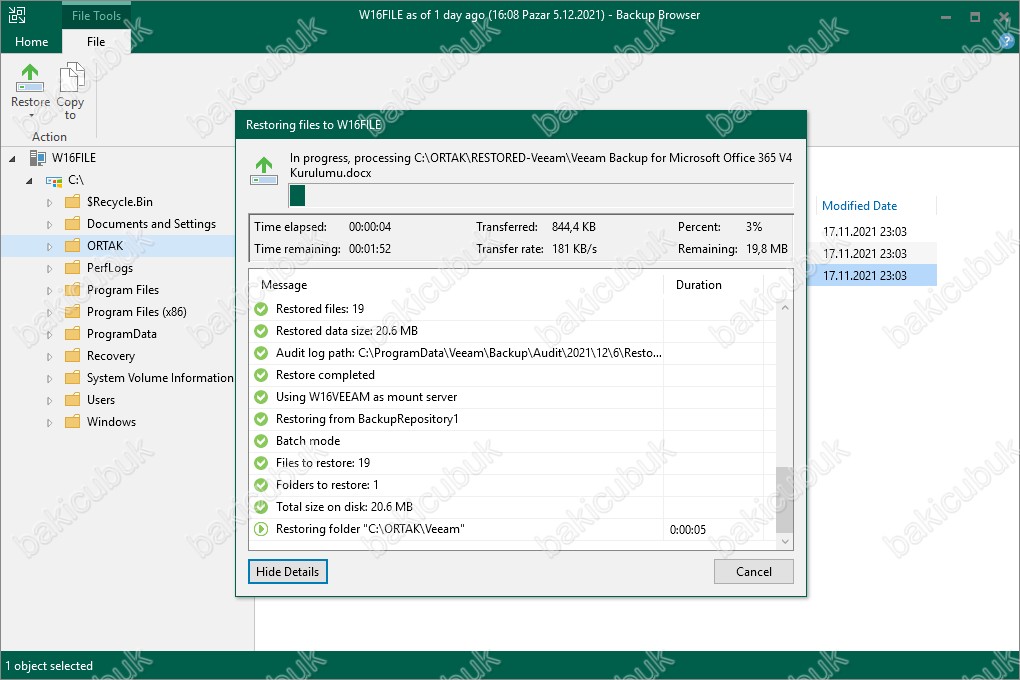Click the PerfLogs folder icon
This screenshot has height=680, width=1020.
pos(73,268)
